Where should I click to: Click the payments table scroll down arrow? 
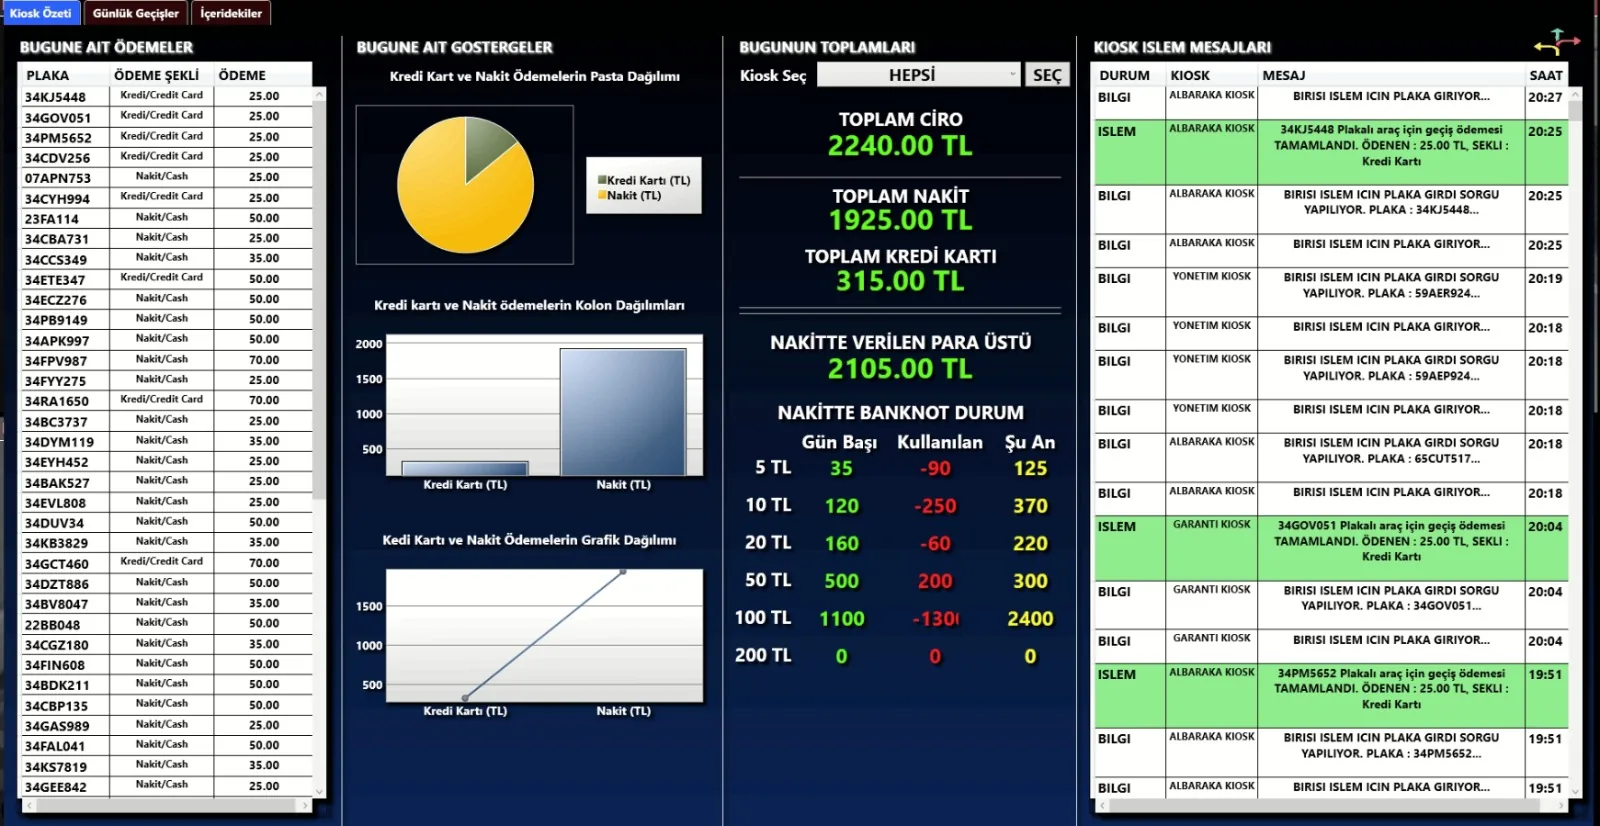[x=320, y=791]
